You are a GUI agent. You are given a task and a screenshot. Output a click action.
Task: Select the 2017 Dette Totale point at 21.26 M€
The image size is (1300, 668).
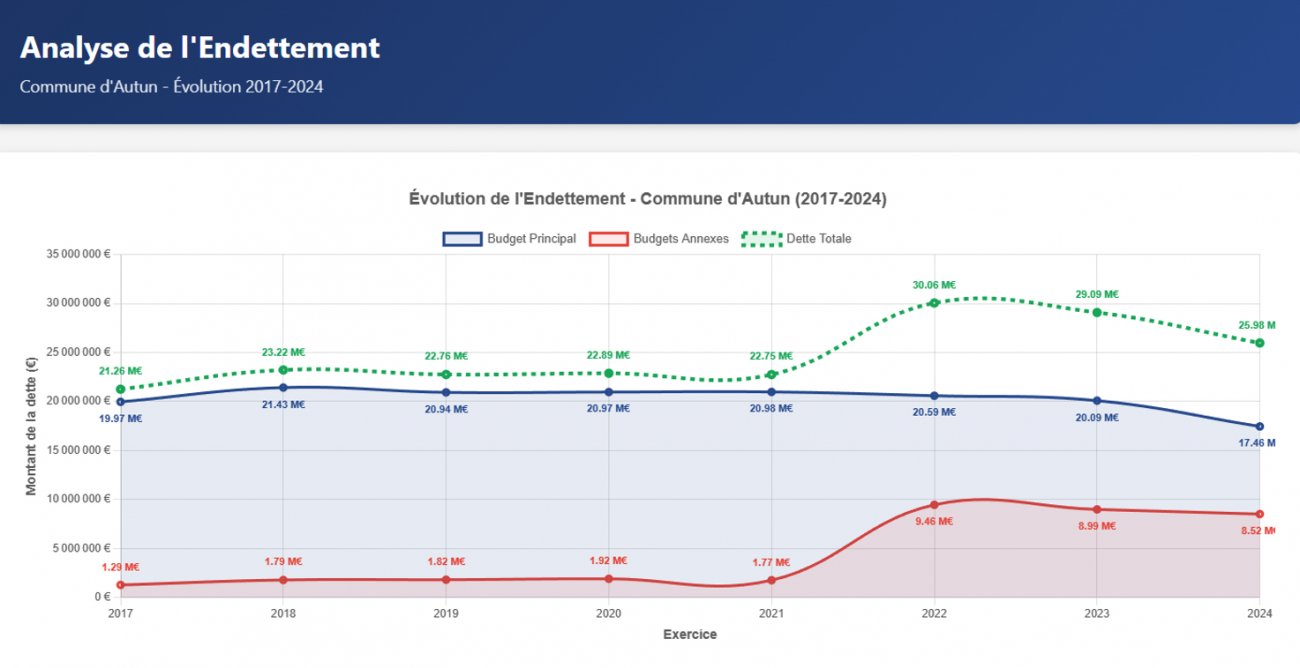pos(121,389)
